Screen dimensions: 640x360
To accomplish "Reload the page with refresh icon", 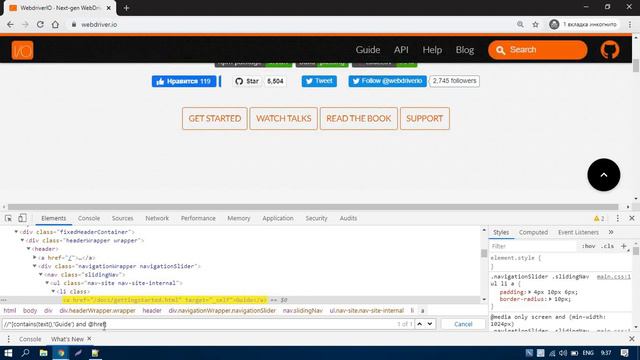I will (40, 24).
